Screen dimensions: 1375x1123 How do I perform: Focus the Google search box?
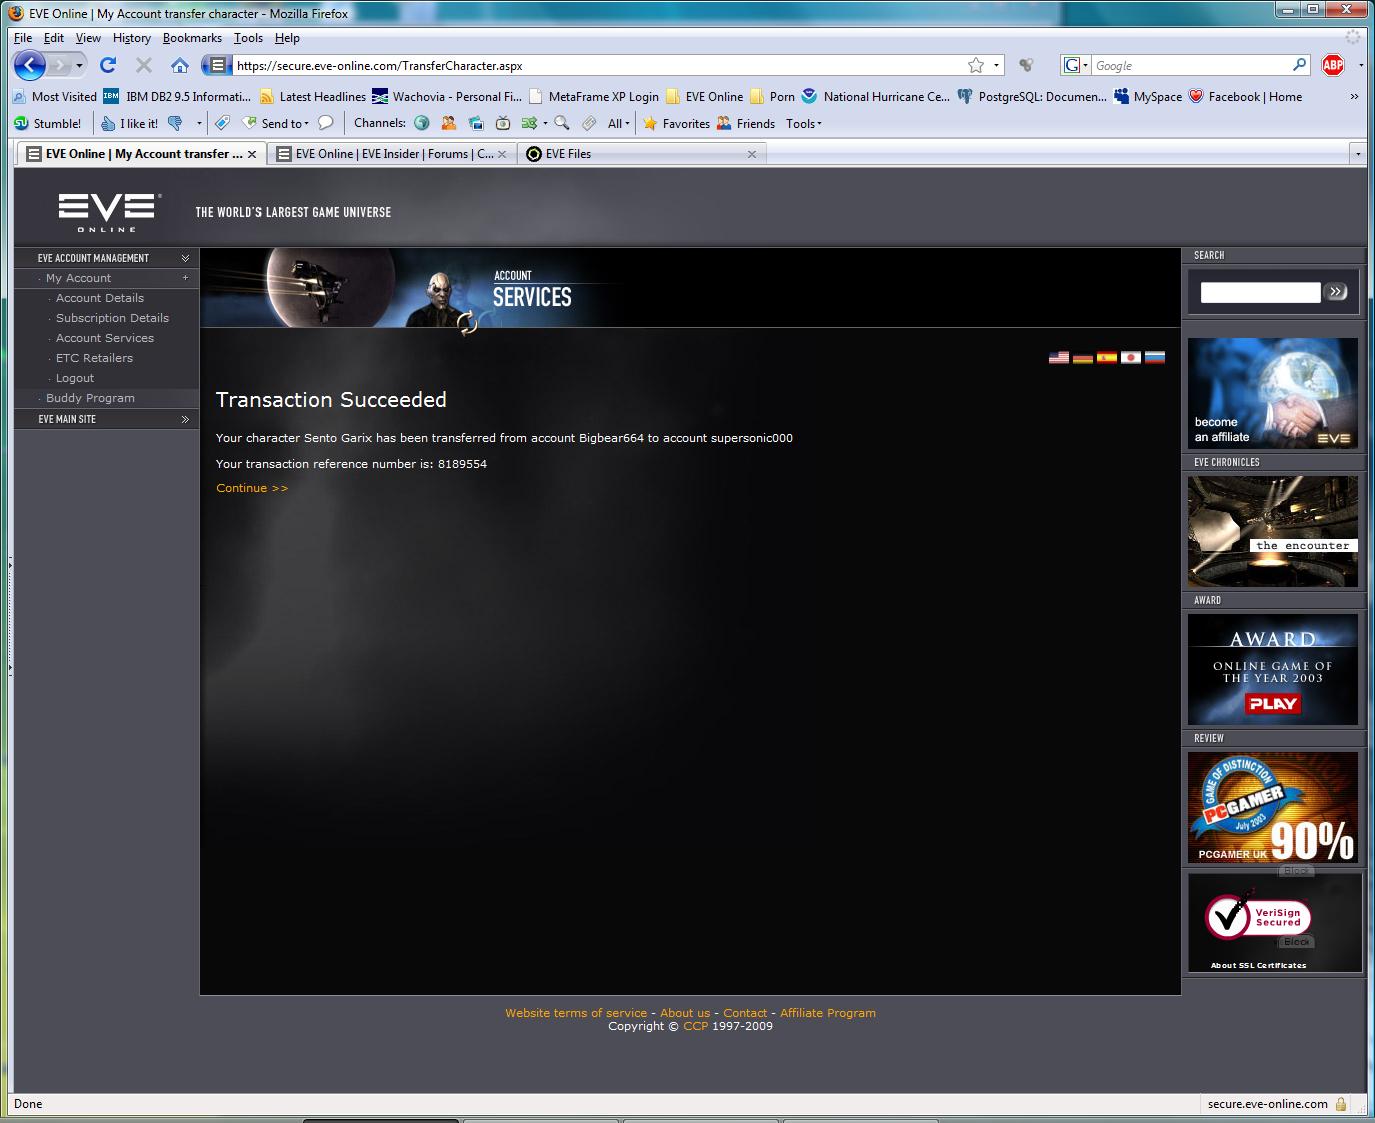[x=1190, y=66]
